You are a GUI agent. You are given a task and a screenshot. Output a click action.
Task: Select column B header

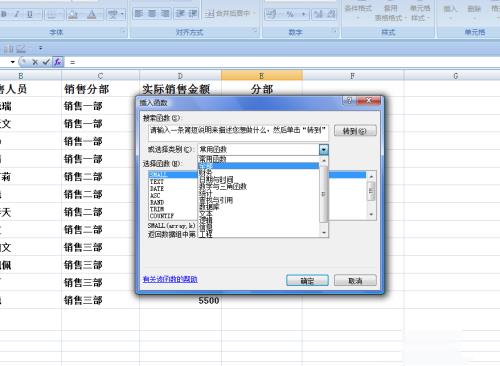pyautogui.click(x=31, y=76)
